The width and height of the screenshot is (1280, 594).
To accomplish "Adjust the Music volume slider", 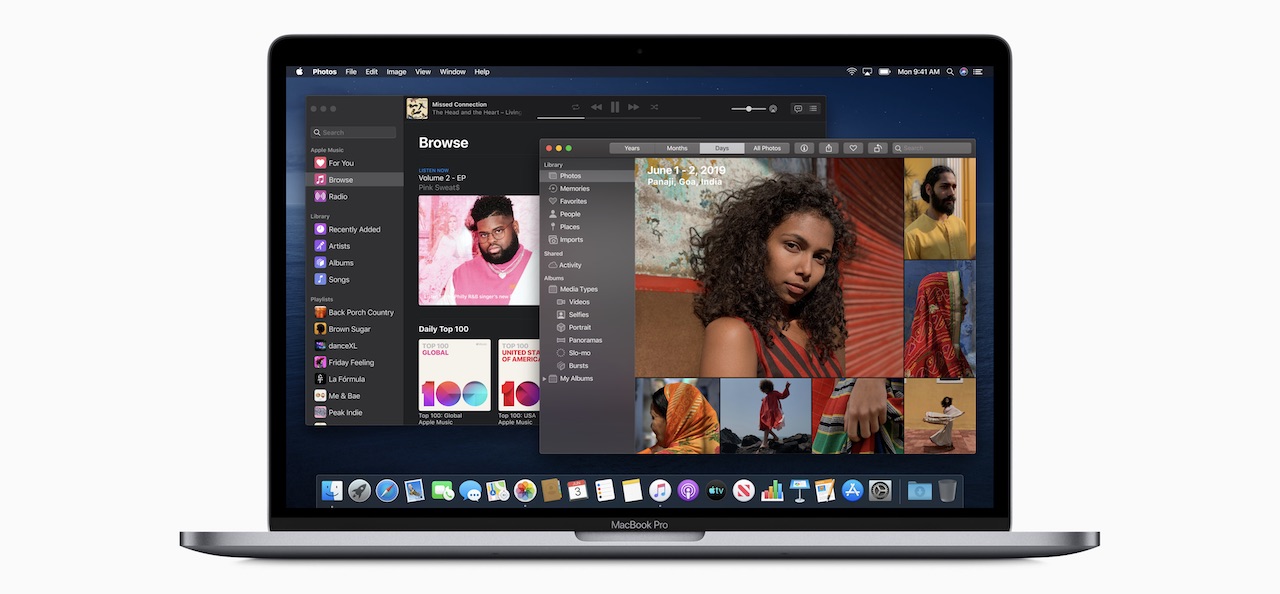I will tap(749, 108).
